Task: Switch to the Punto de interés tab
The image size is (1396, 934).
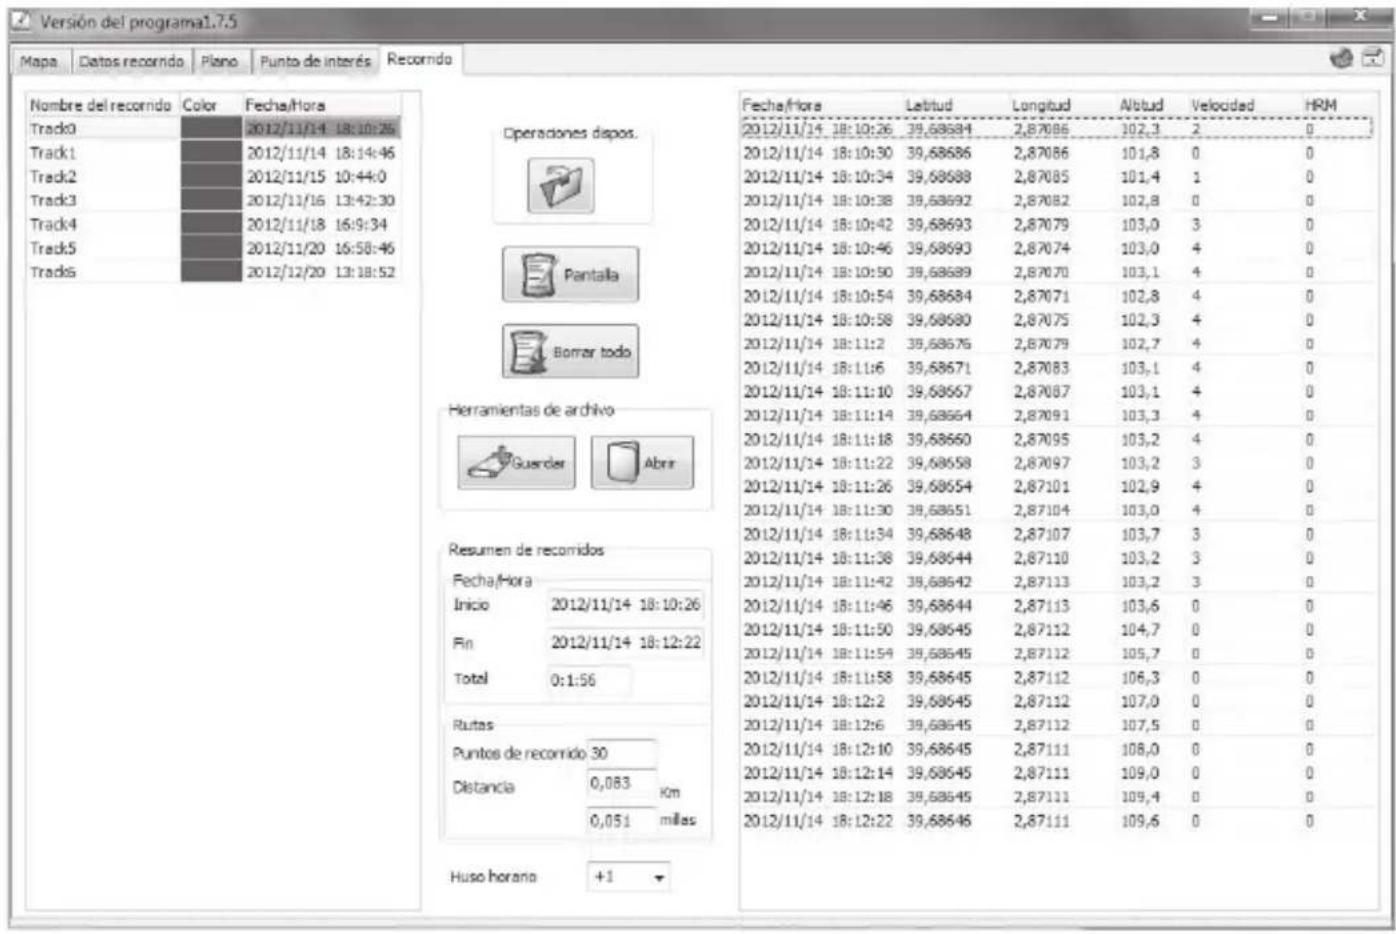Action: pos(315,61)
